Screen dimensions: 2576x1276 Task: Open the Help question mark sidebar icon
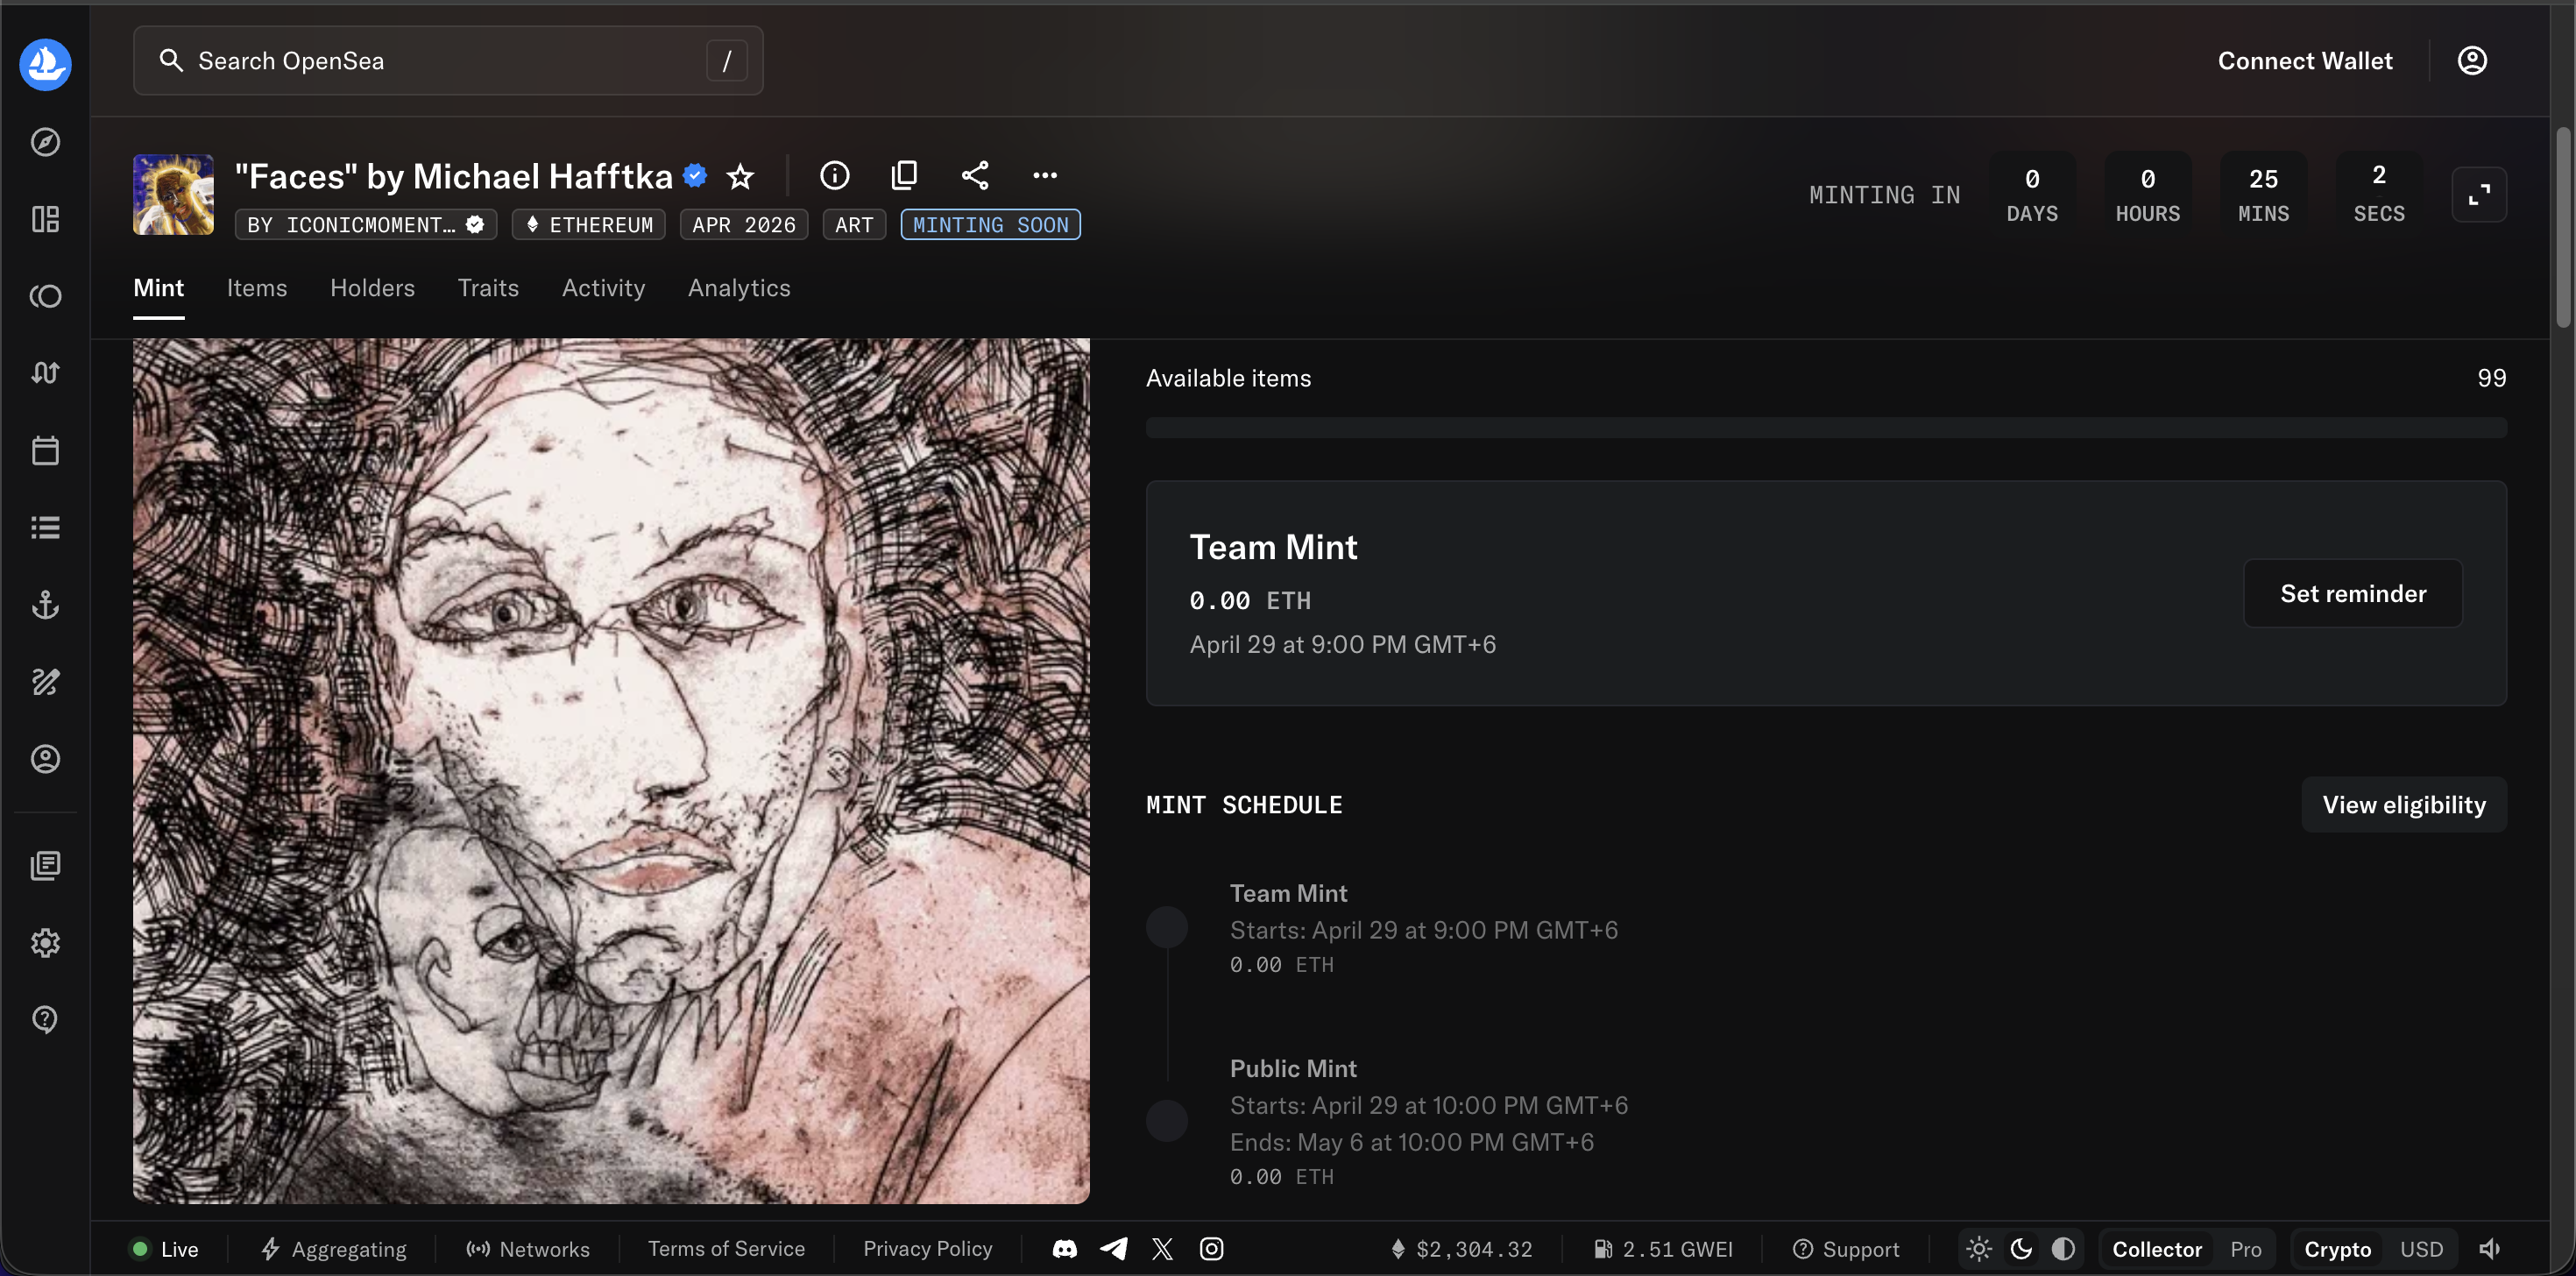click(45, 1019)
